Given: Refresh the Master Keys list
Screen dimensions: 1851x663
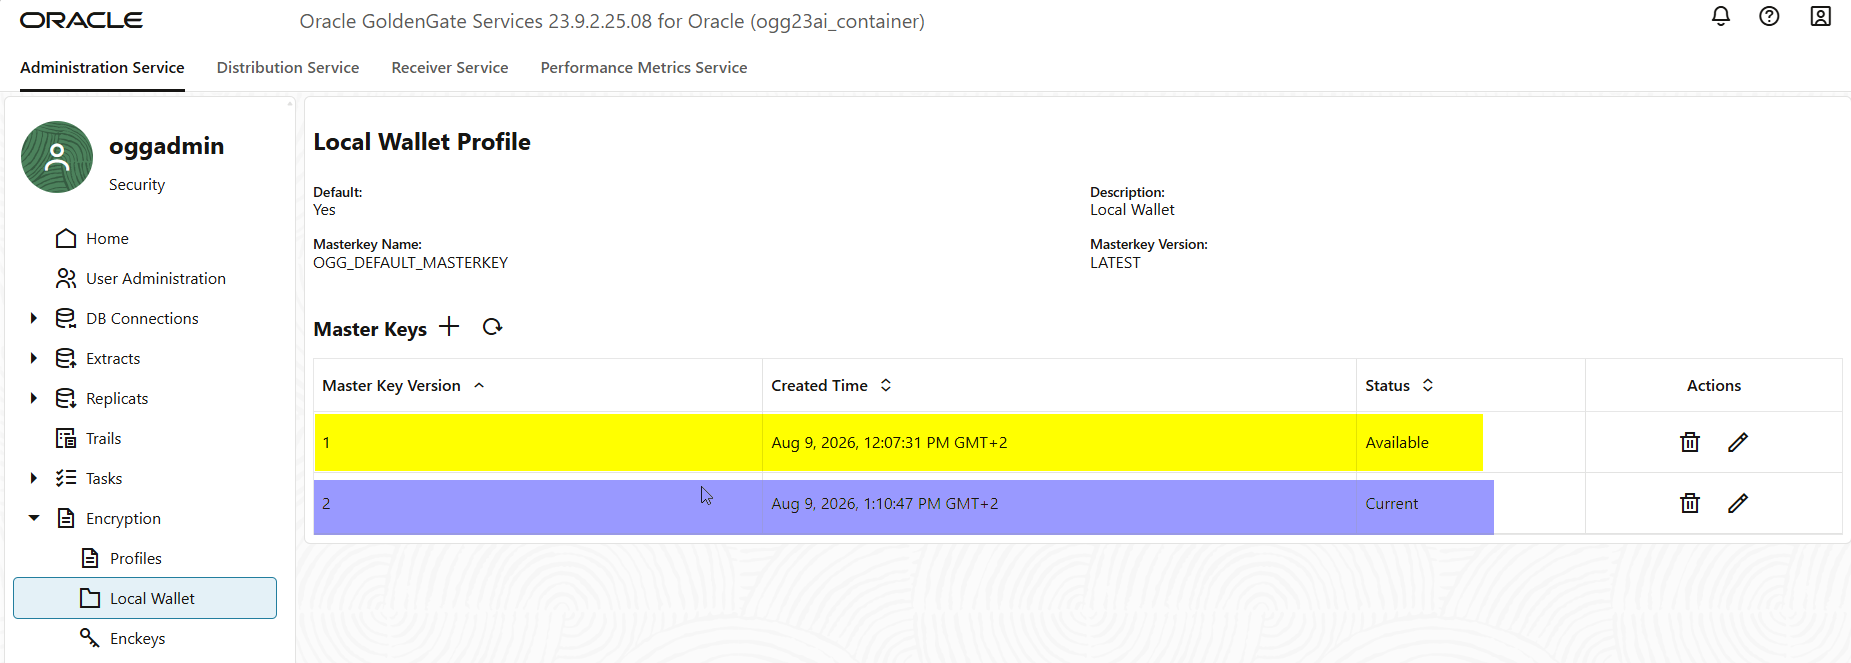Looking at the screenshot, I should tap(492, 326).
